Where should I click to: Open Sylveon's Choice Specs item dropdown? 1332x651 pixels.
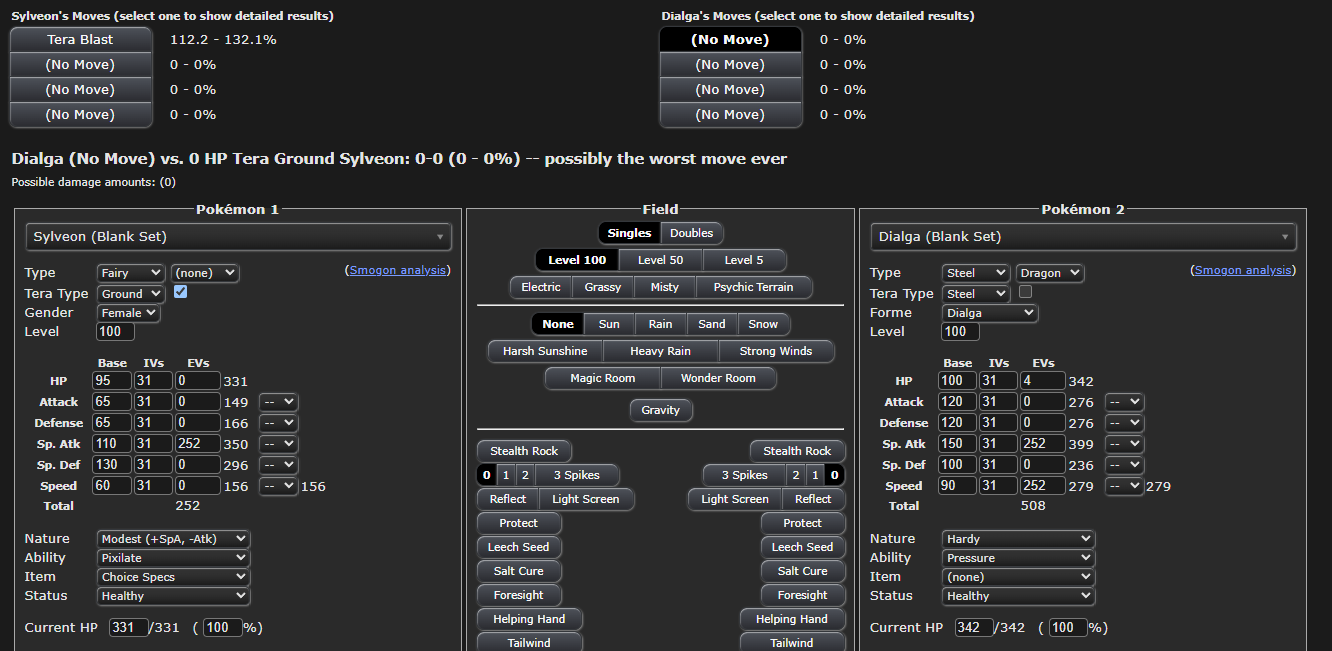[173, 577]
